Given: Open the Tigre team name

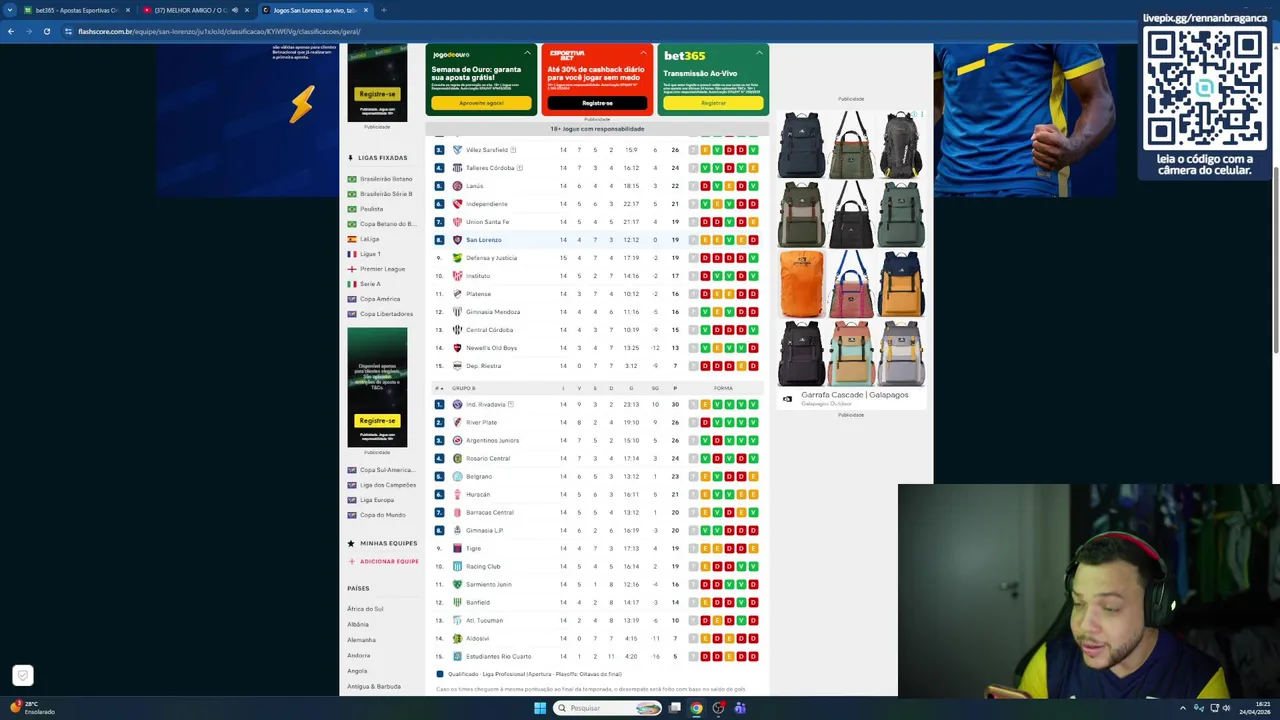Looking at the screenshot, I should tap(473, 548).
